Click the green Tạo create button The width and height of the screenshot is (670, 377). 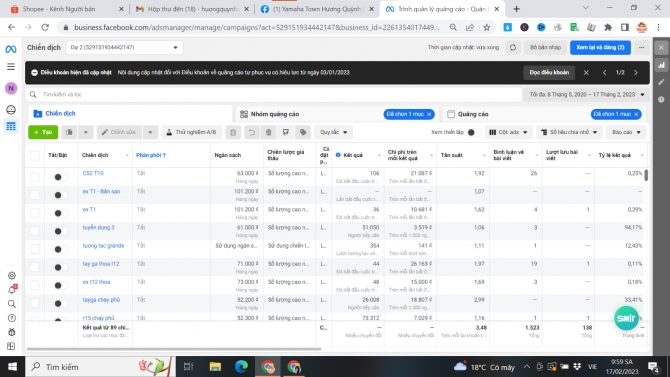[43, 133]
